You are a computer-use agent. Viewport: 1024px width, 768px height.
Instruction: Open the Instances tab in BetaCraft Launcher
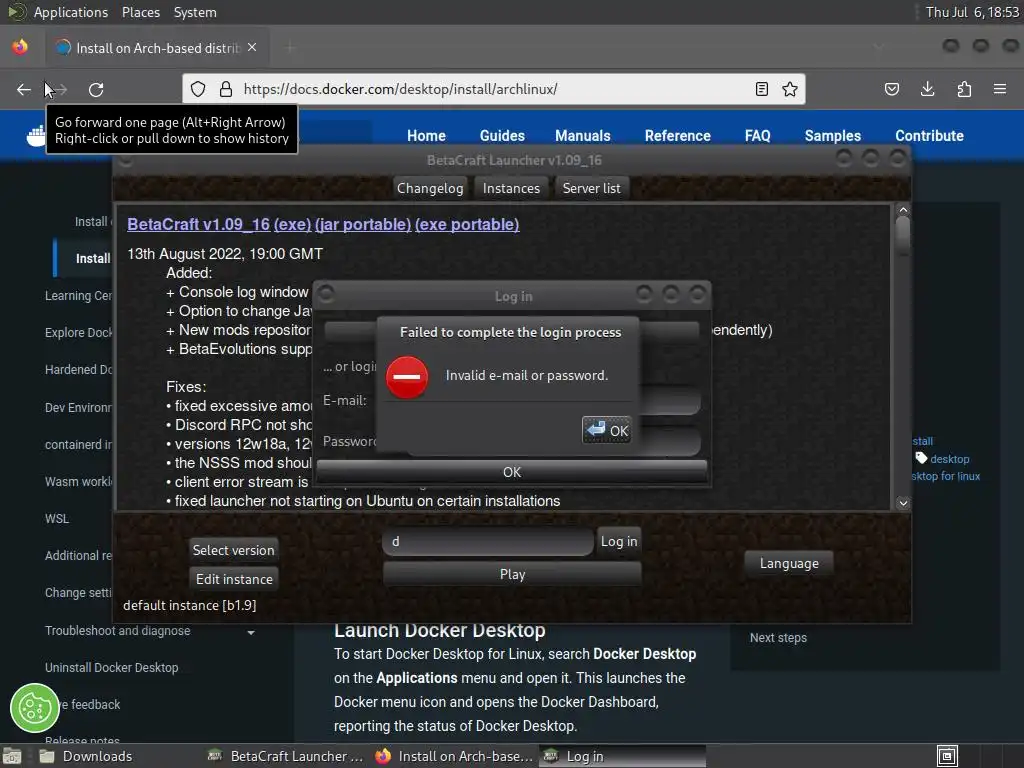511,188
